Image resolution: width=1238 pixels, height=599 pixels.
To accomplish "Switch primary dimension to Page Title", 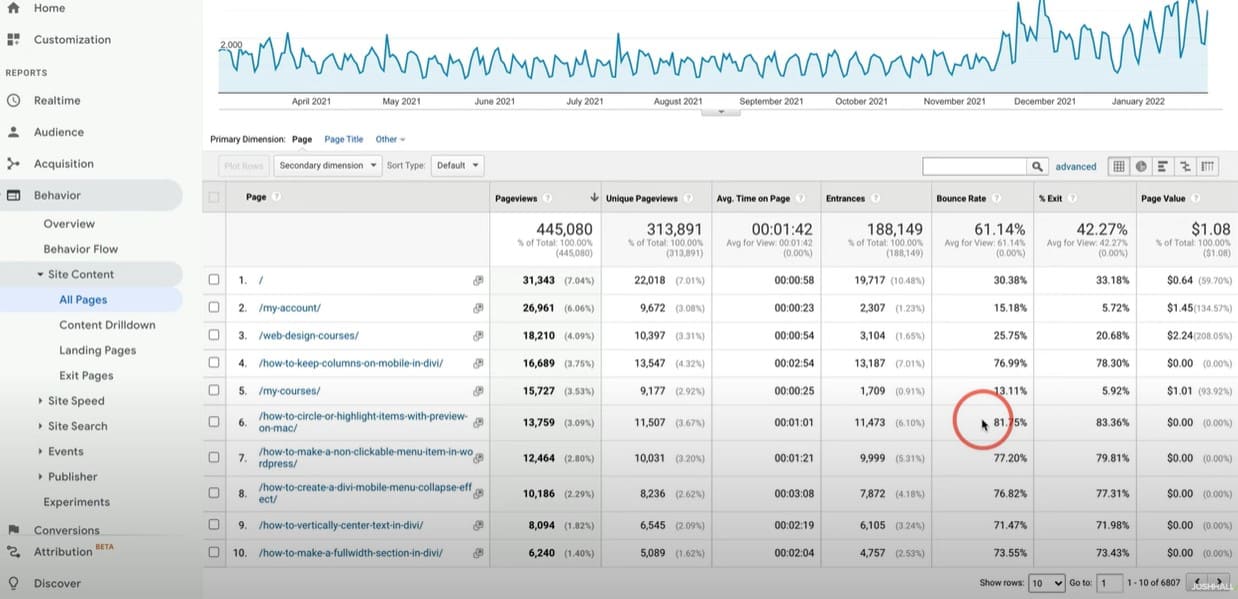I will (344, 139).
